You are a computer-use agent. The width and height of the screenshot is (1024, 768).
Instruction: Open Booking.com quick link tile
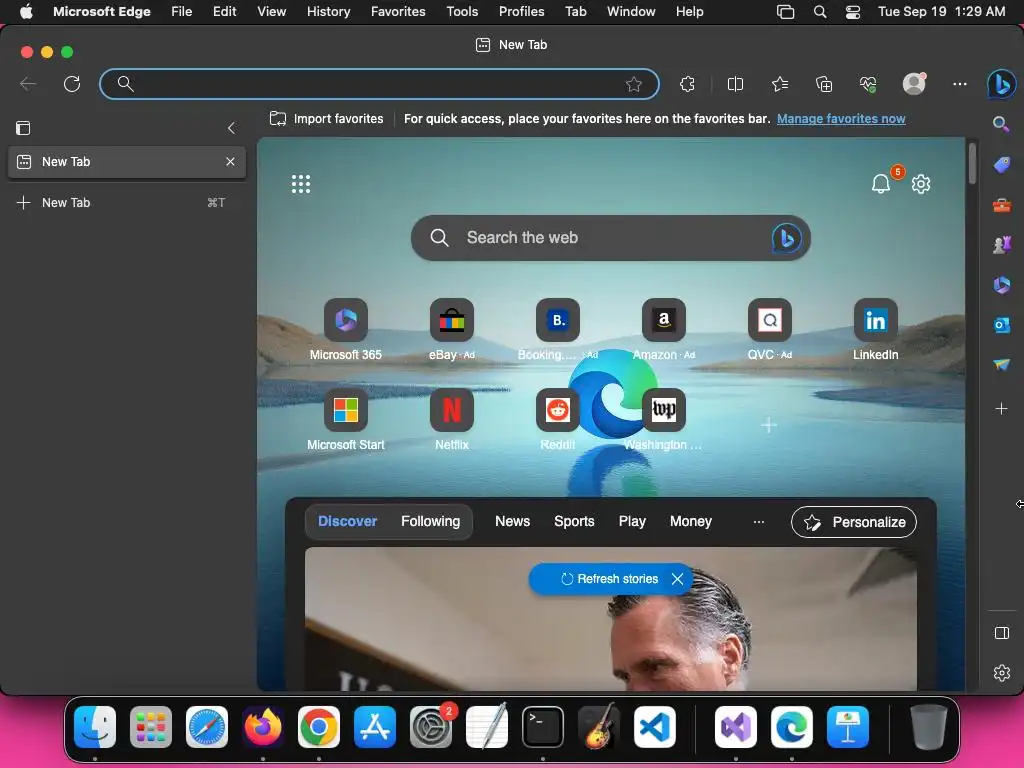point(558,330)
